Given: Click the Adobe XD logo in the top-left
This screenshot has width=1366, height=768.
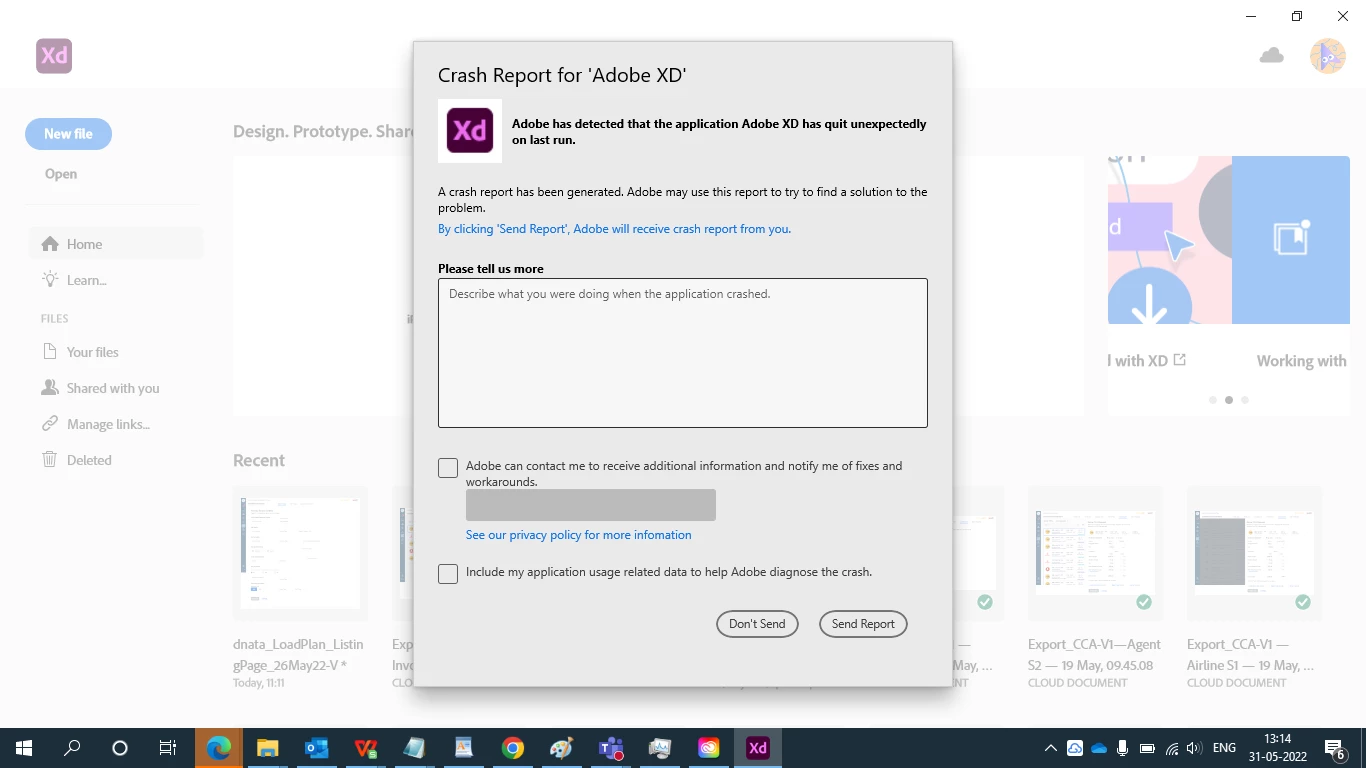Looking at the screenshot, I should click(54, 56).
